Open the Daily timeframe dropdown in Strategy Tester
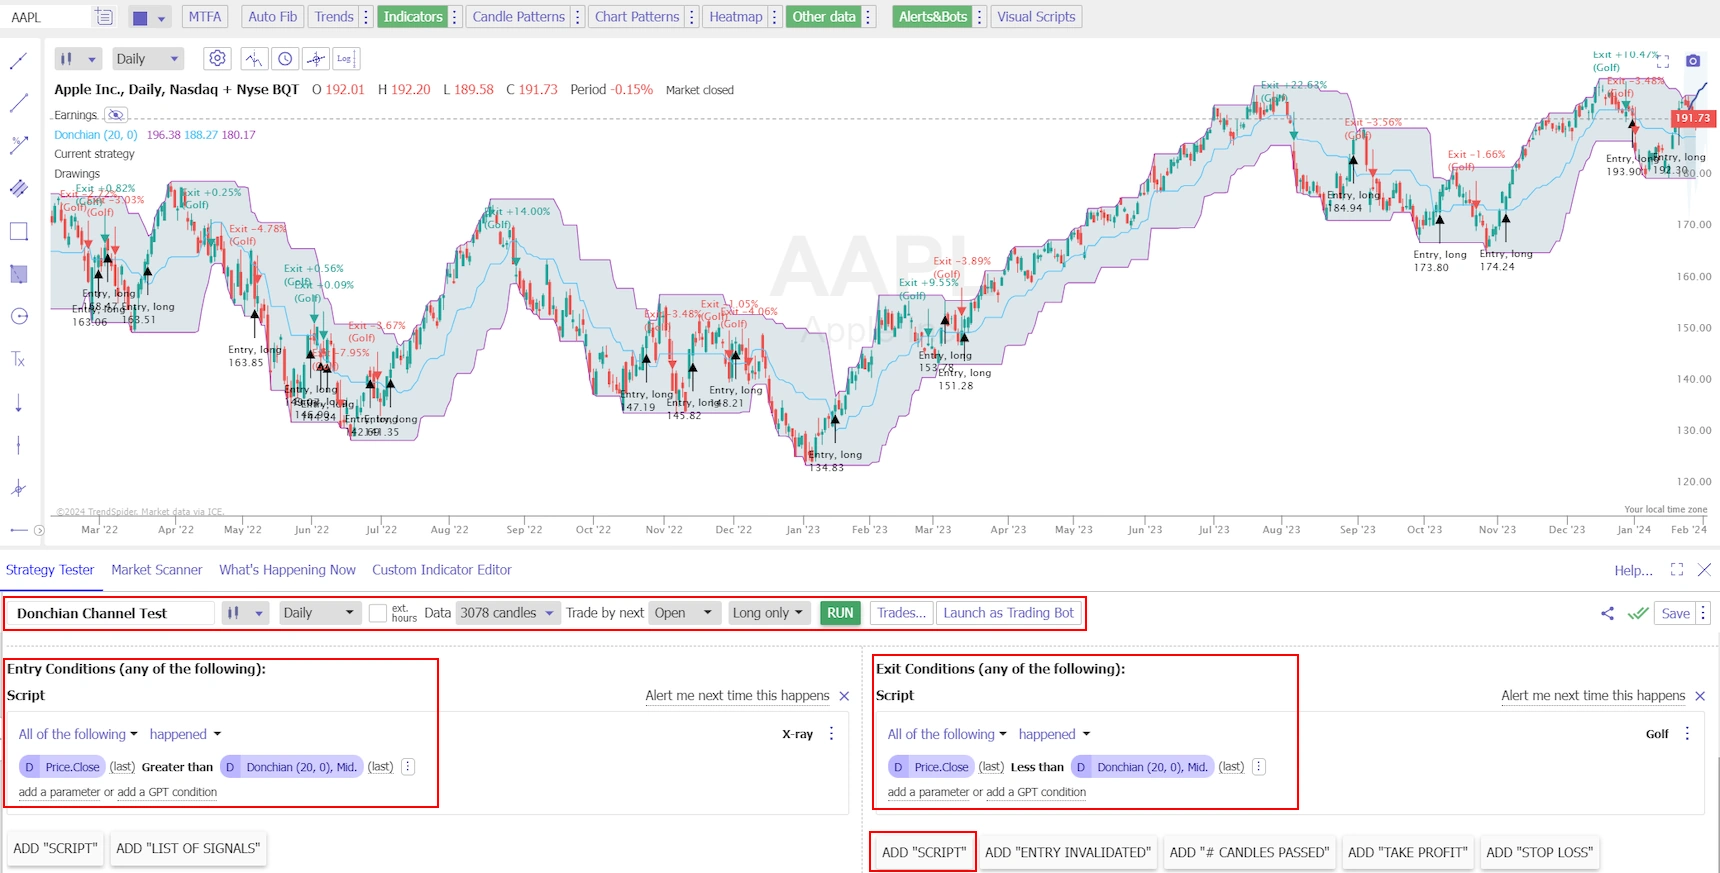The image size is (1720, 873). tap(318, 613)
